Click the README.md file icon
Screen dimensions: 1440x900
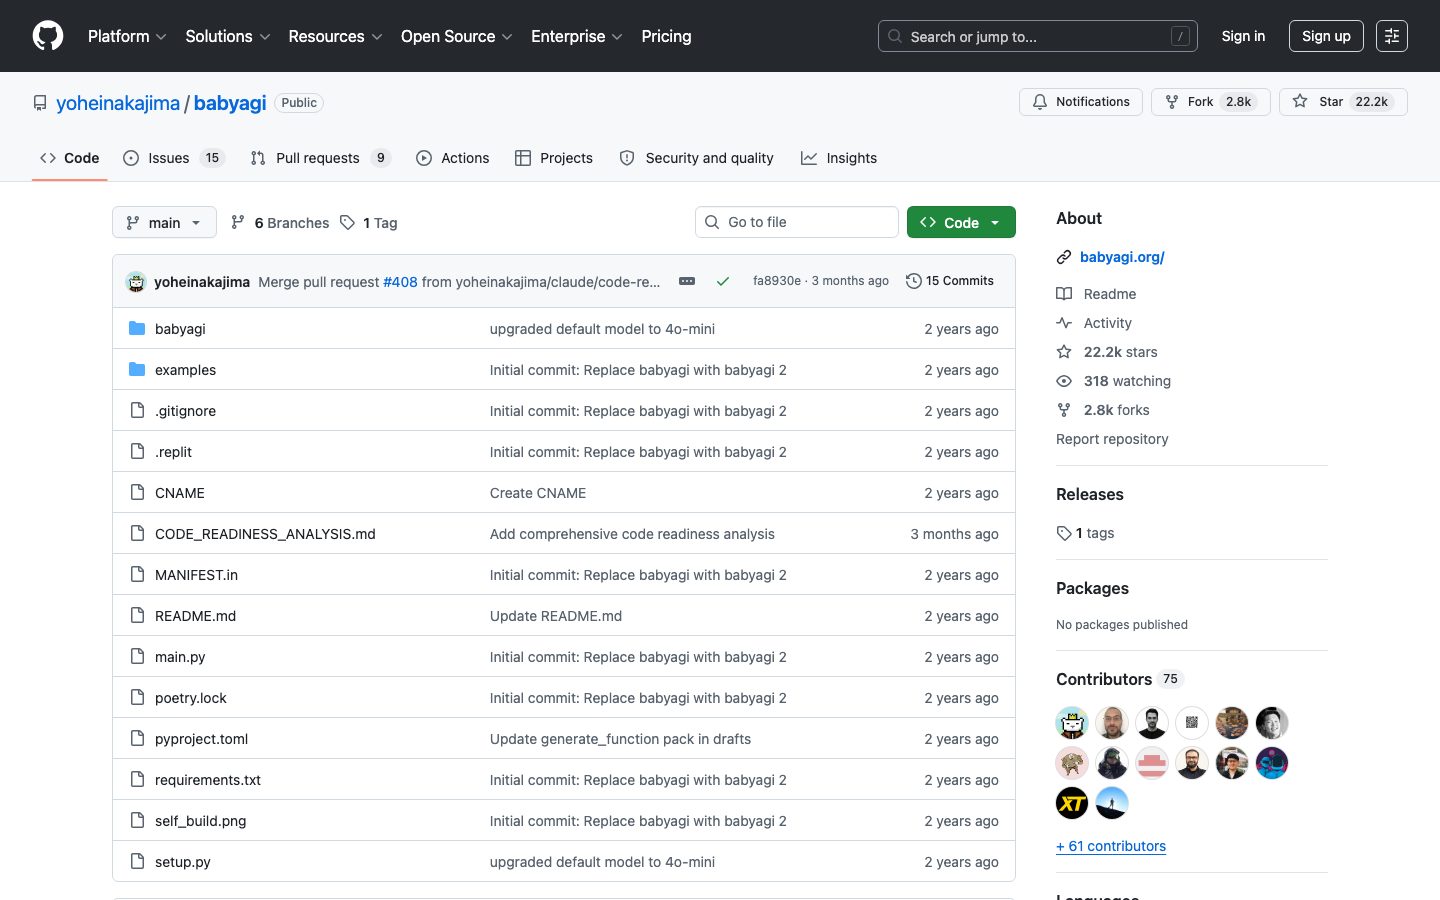(x=137, y=615)
